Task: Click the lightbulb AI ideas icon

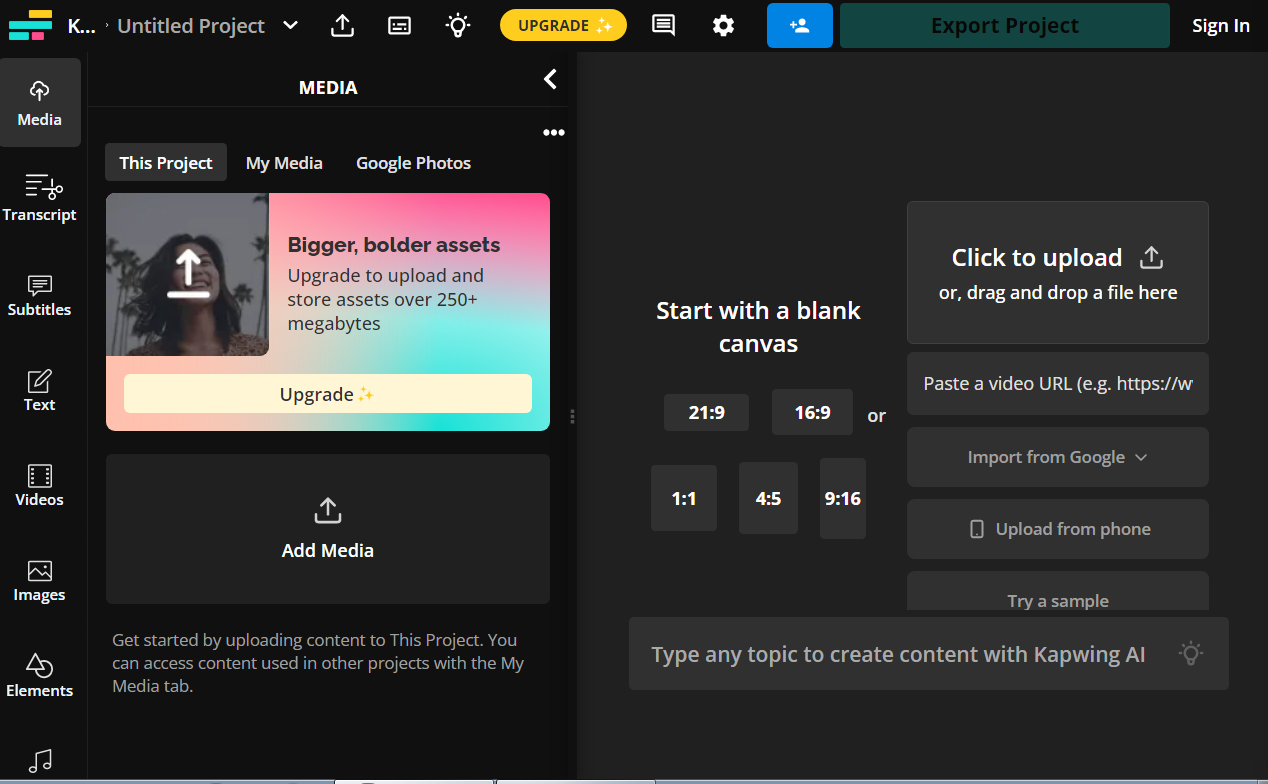Action: (x=457, y=26)
